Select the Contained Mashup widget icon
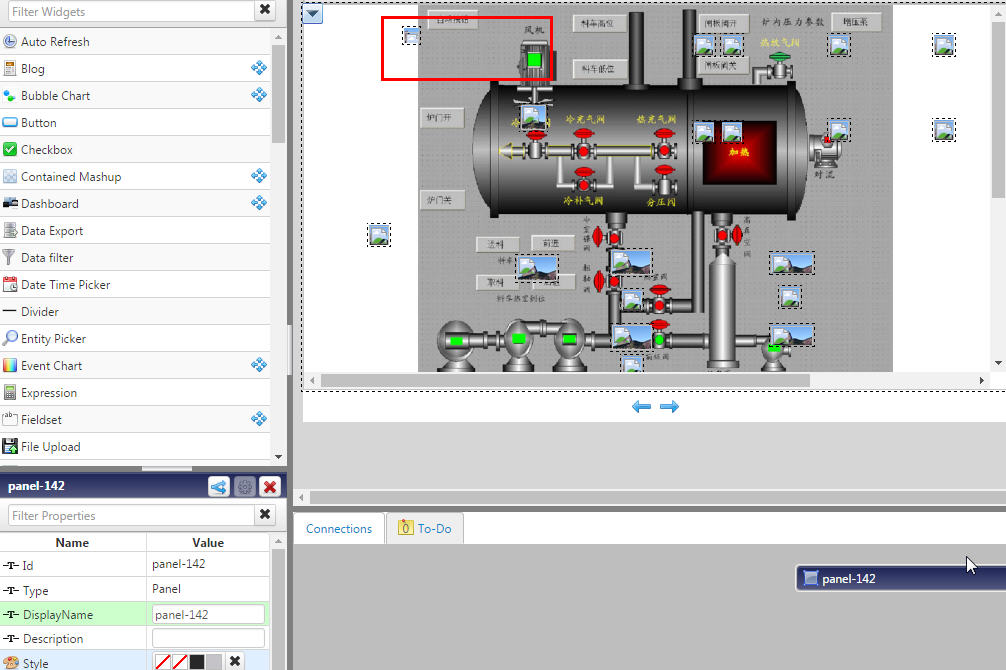 click(x=10, y=176)
